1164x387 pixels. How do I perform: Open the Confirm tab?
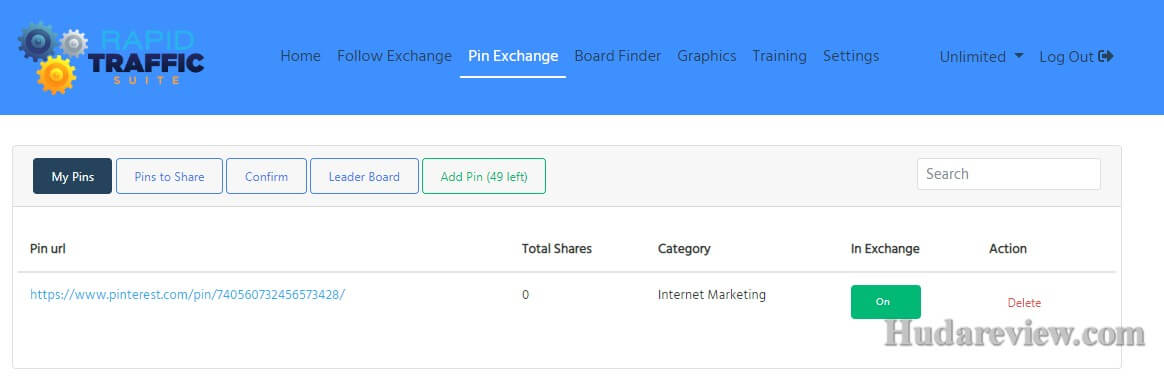coord(267,176)
